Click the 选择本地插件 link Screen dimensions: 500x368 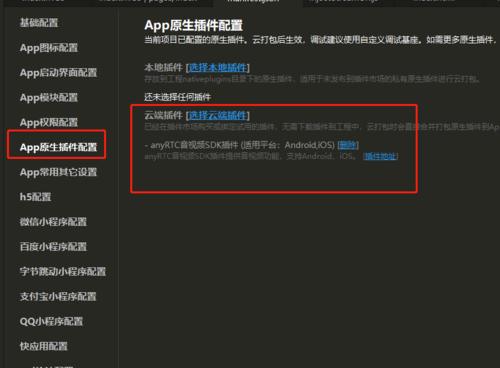click(218, 68)
